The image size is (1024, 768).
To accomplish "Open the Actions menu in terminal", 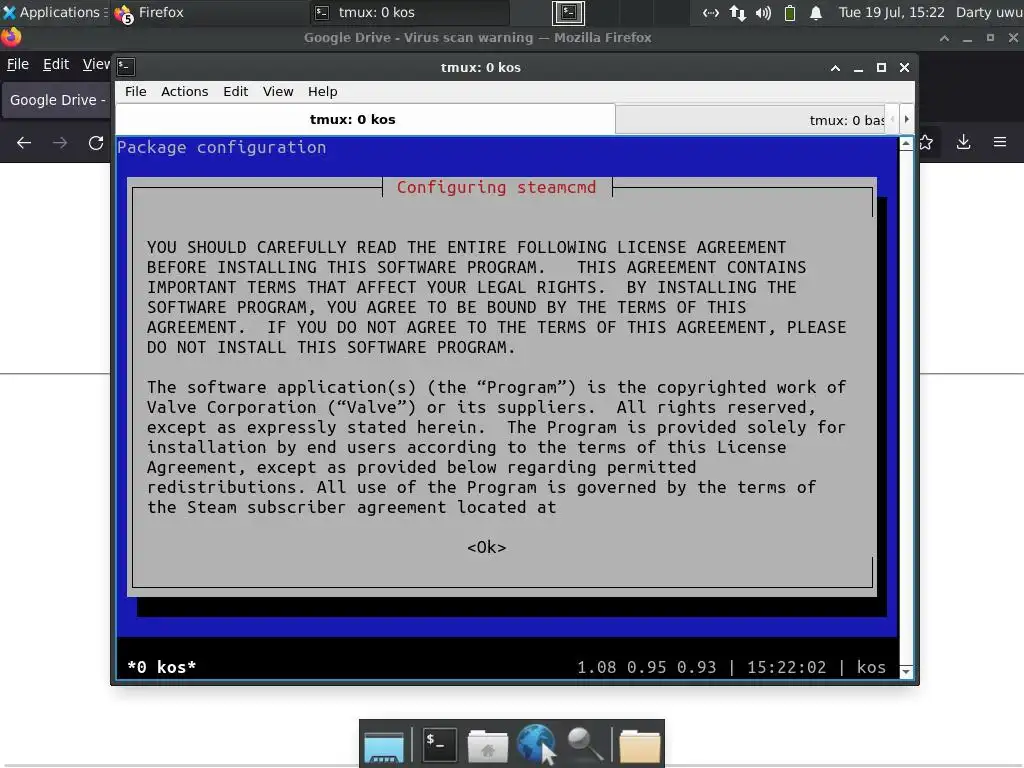I will point(185,91).
